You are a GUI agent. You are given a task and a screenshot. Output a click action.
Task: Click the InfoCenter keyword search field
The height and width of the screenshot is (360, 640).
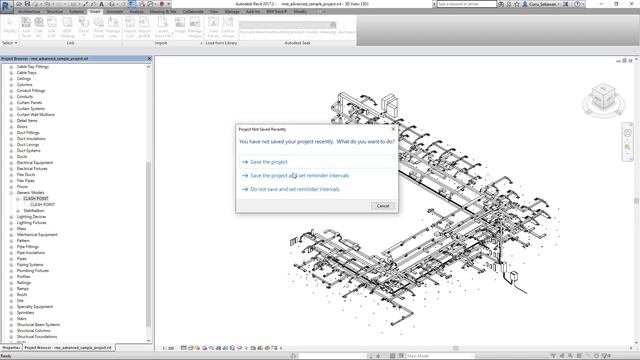[x=467, y=4]
